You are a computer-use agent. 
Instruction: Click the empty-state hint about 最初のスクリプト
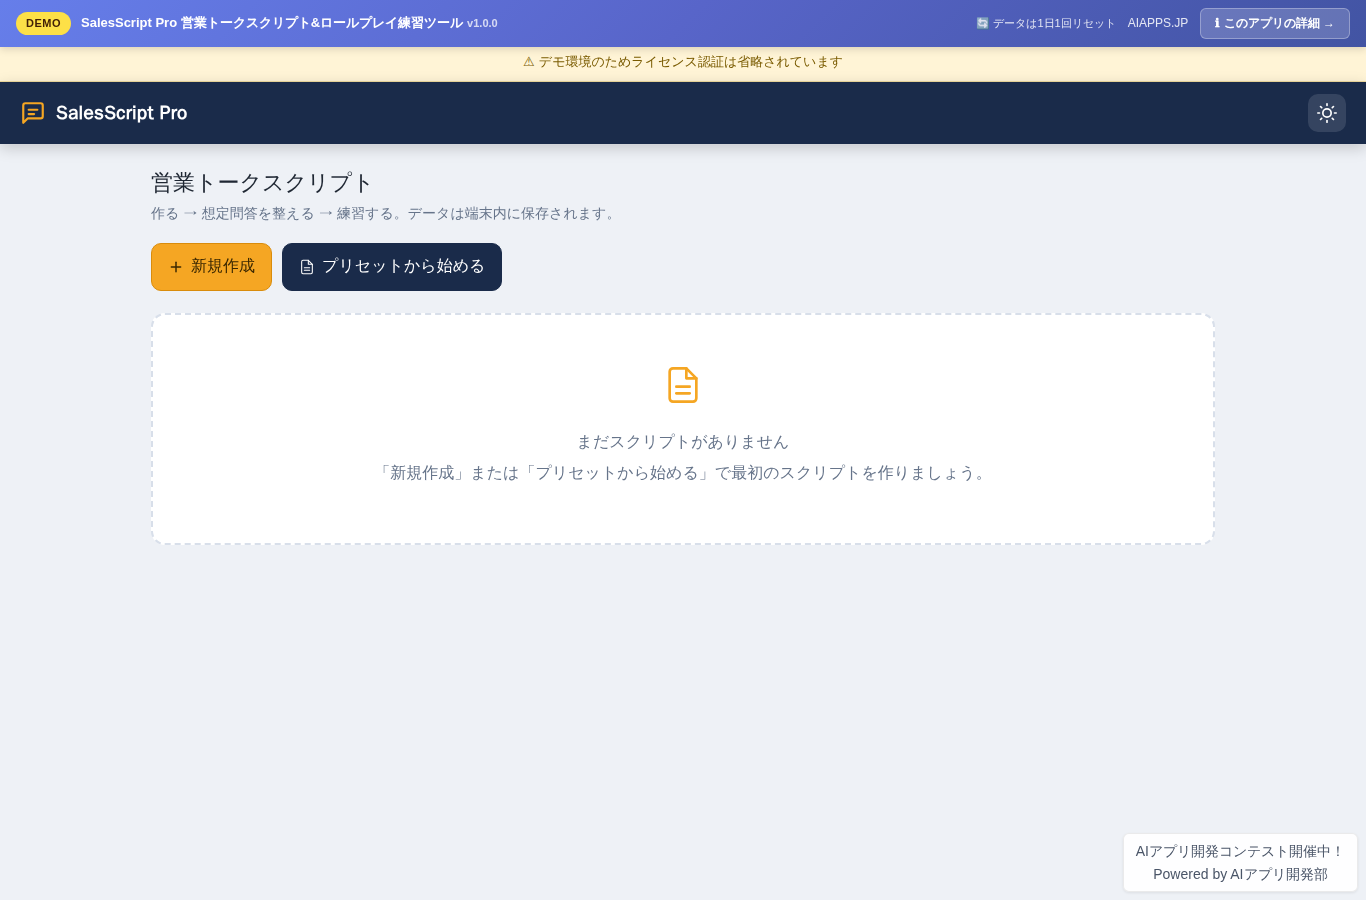point(683,473)
